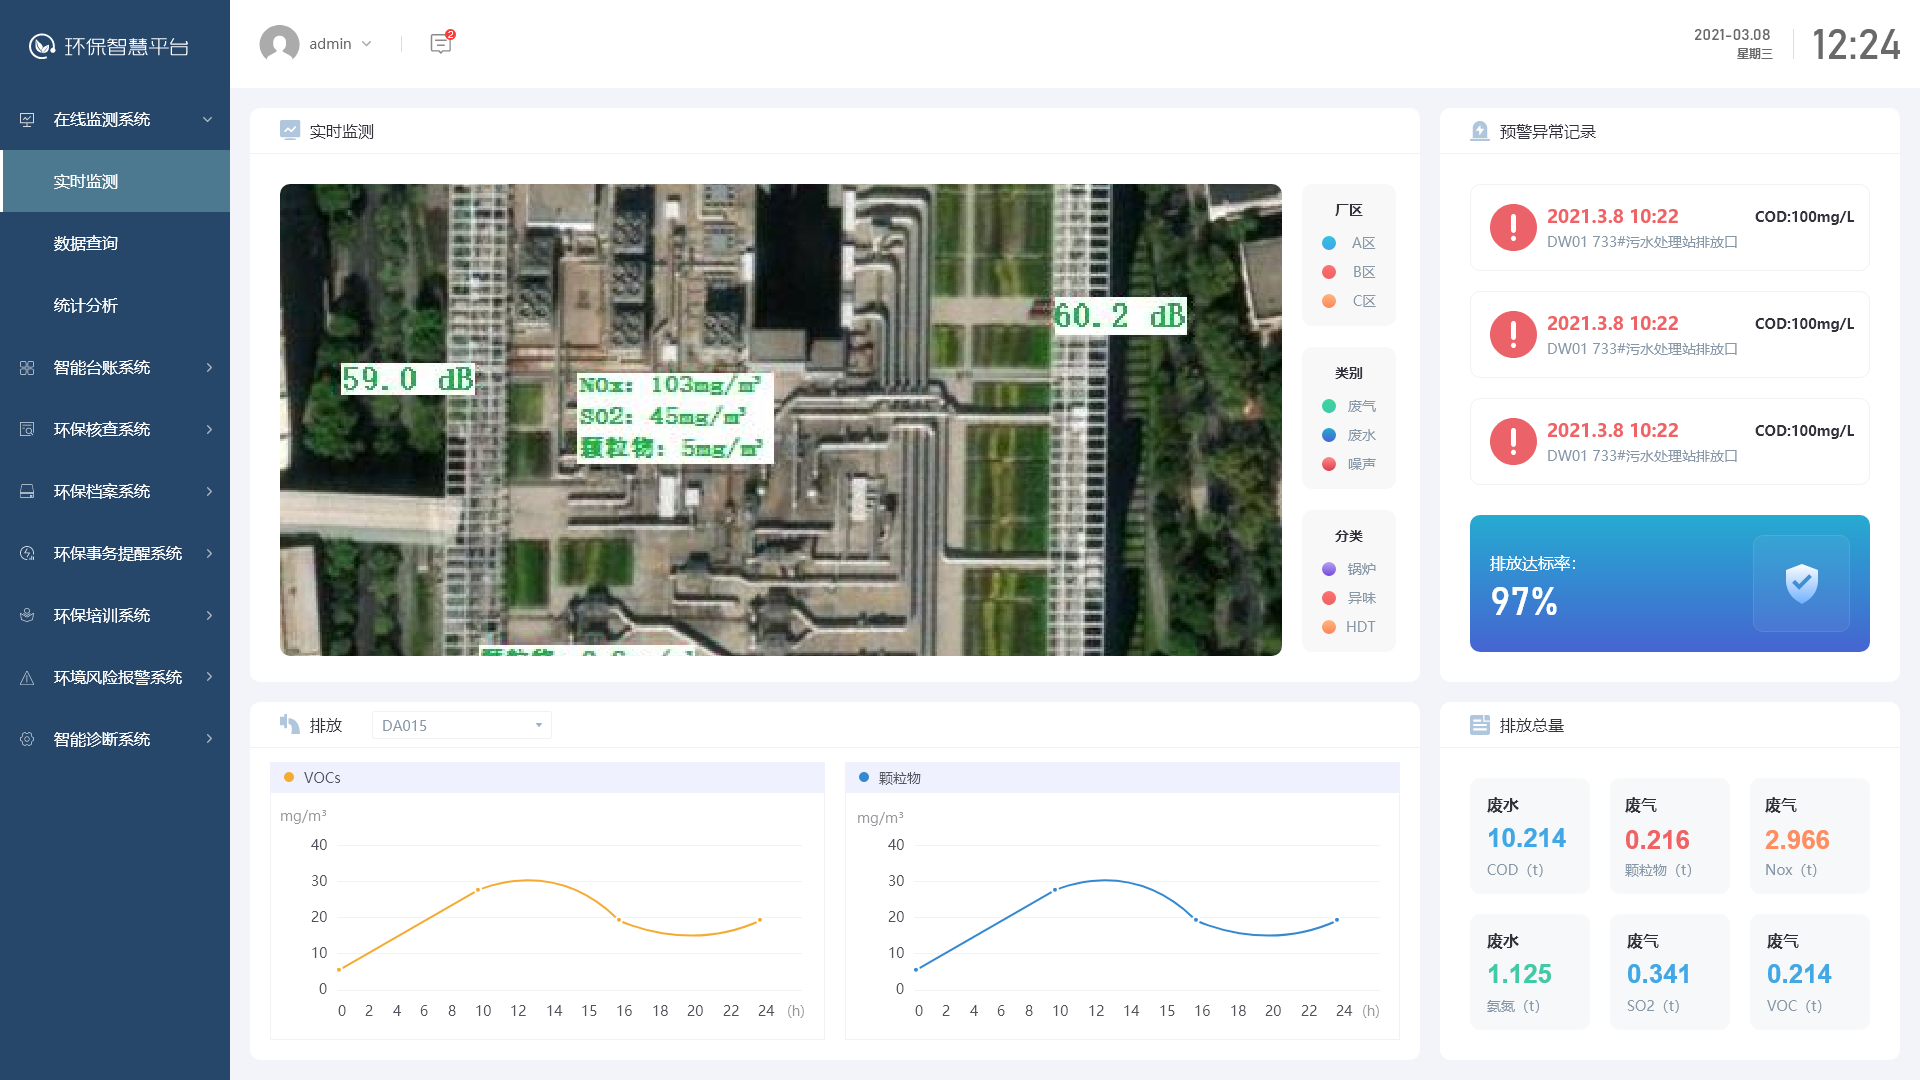Click the 废水 氨氮 1.125 card
The width and height of the screenshot is (1920, 1080).
(1529, 972)
